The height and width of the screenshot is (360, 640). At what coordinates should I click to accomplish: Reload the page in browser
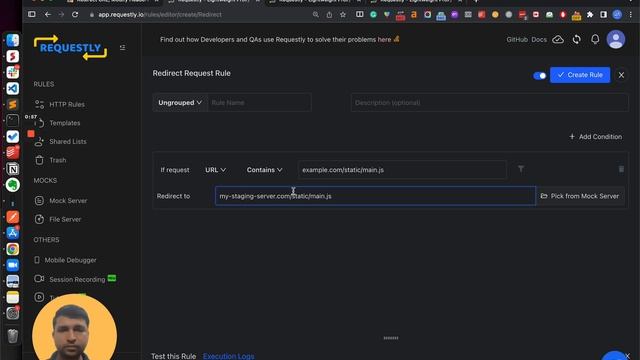tap(75, 14)
